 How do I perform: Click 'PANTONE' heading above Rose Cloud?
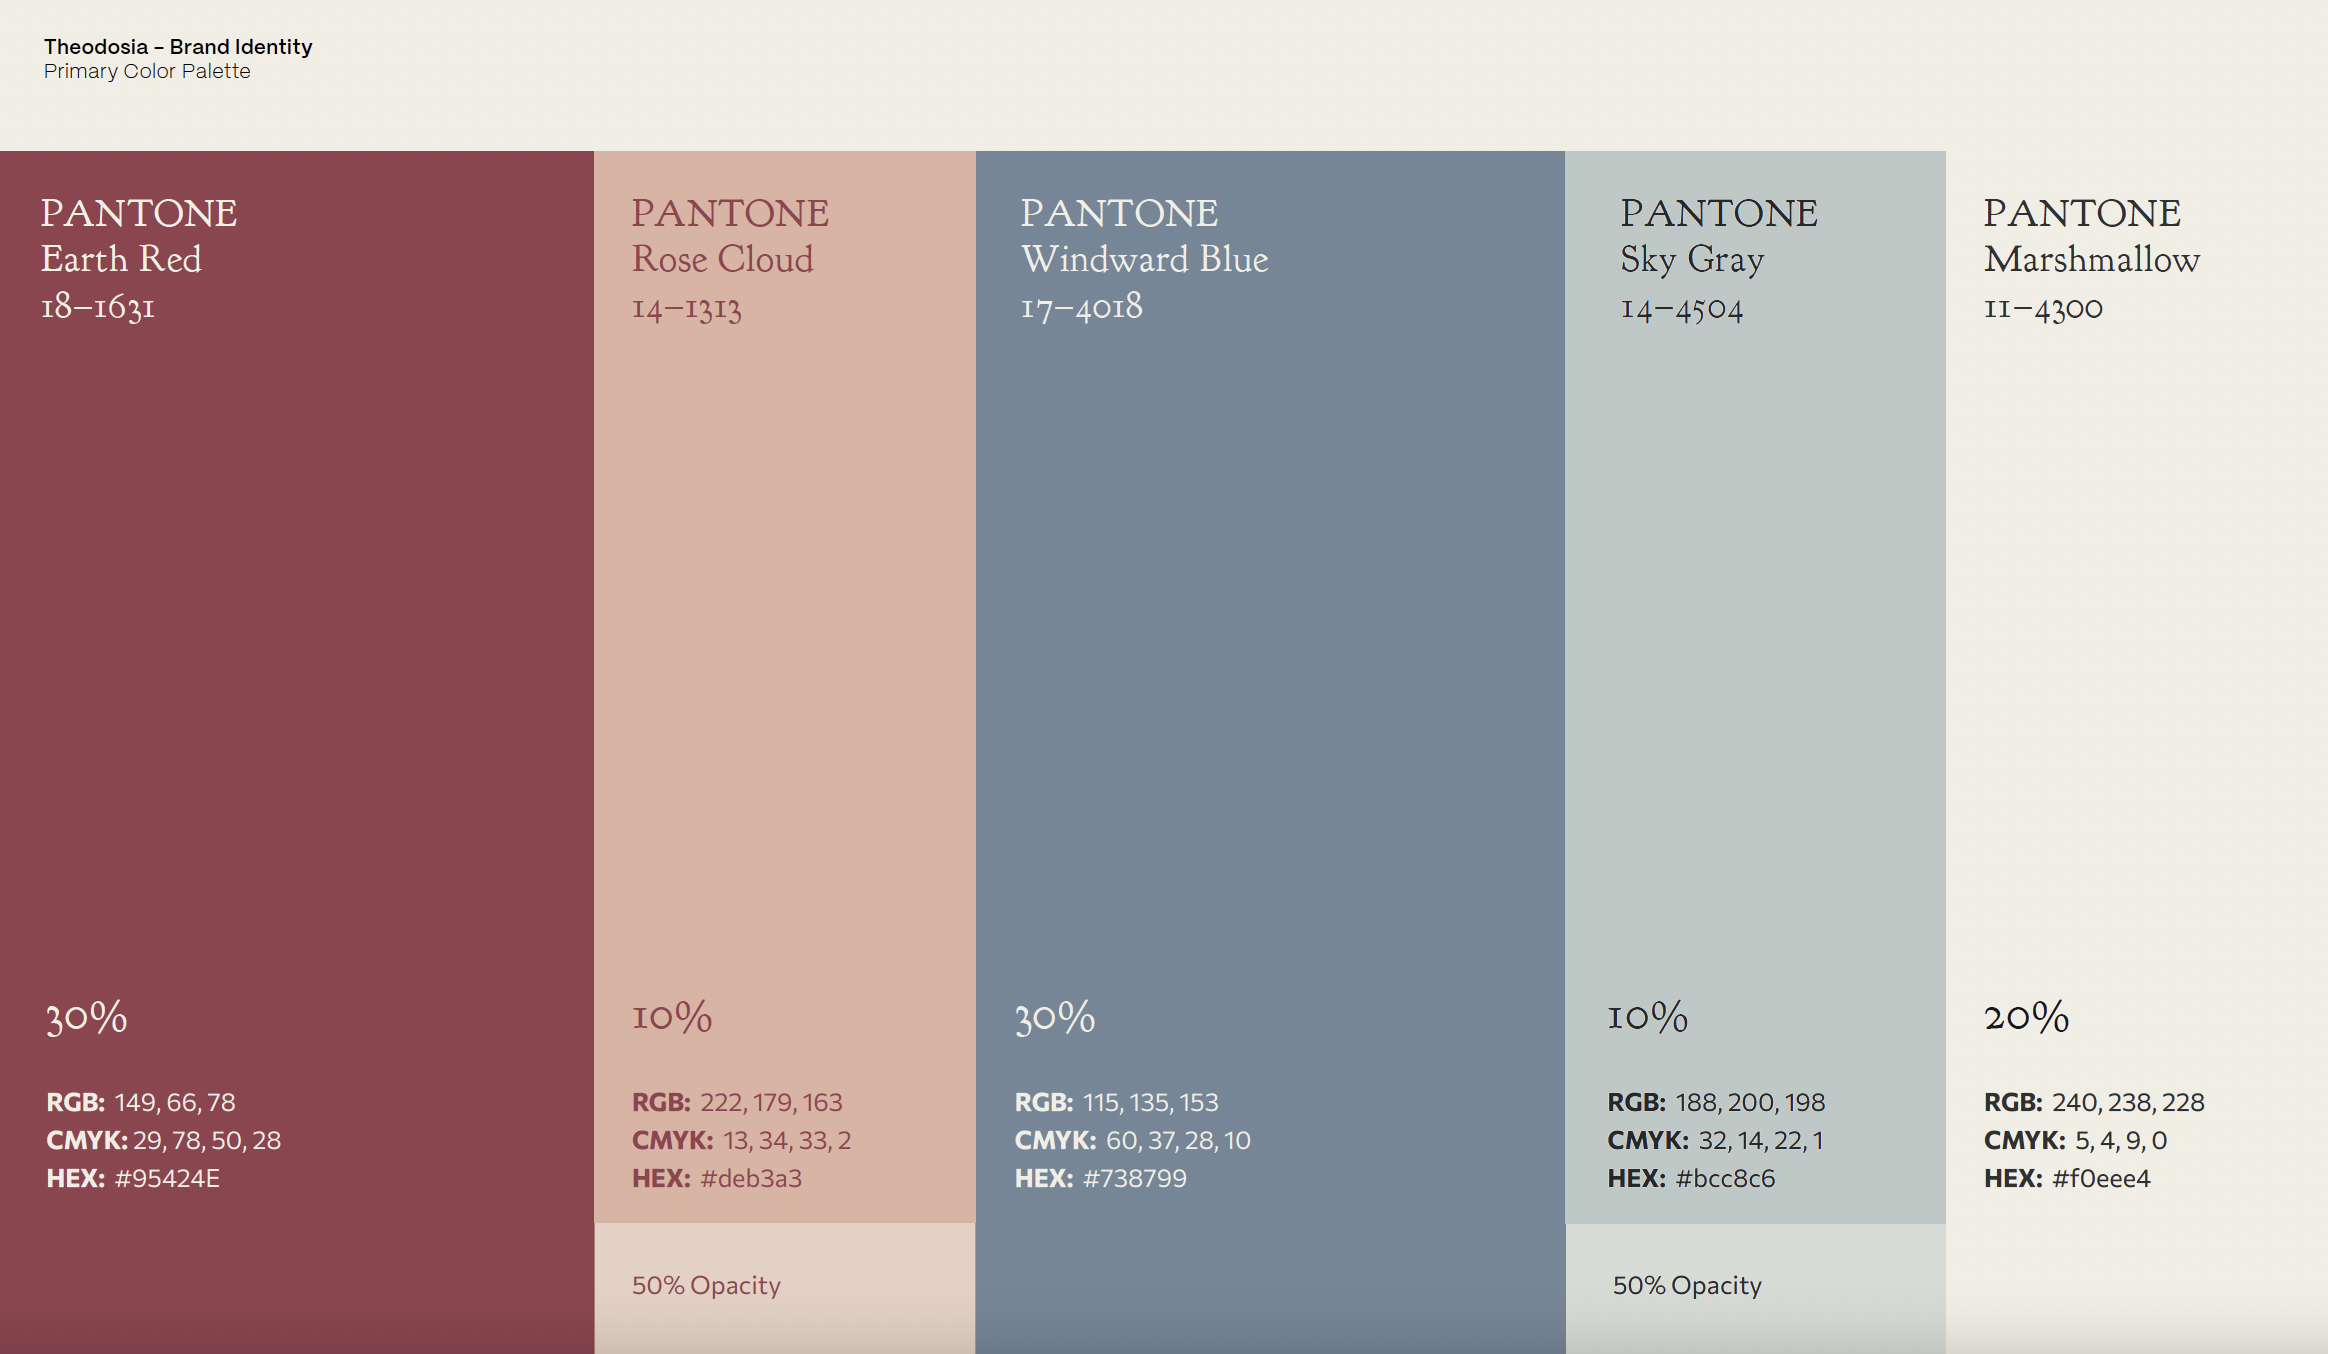730,213
